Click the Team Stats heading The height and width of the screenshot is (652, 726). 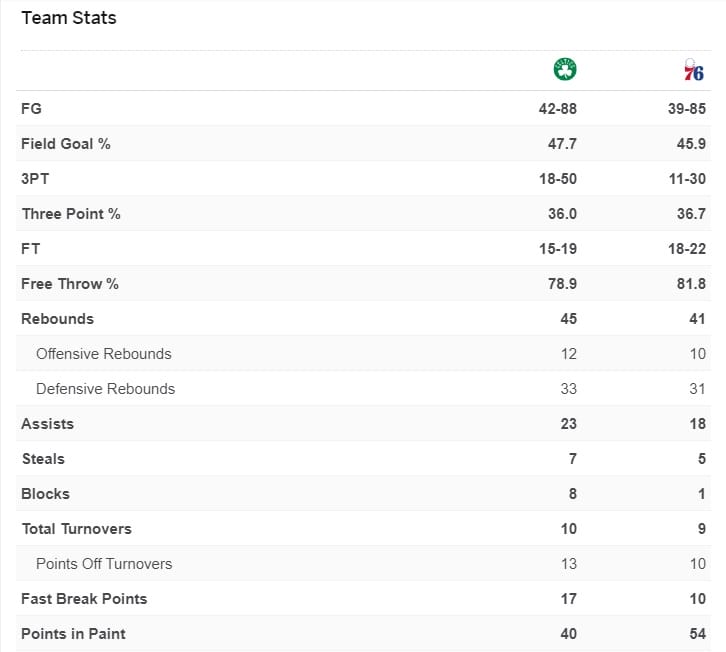(68, 18)
